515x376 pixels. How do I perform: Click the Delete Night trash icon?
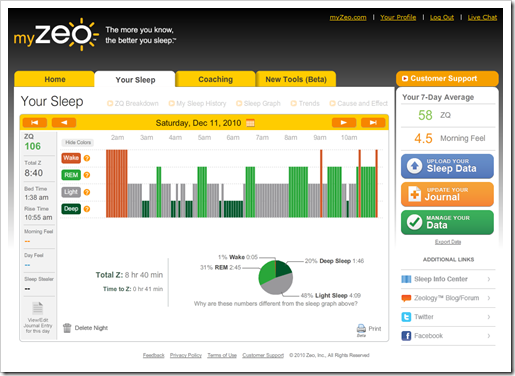click(x=67, y=328)
